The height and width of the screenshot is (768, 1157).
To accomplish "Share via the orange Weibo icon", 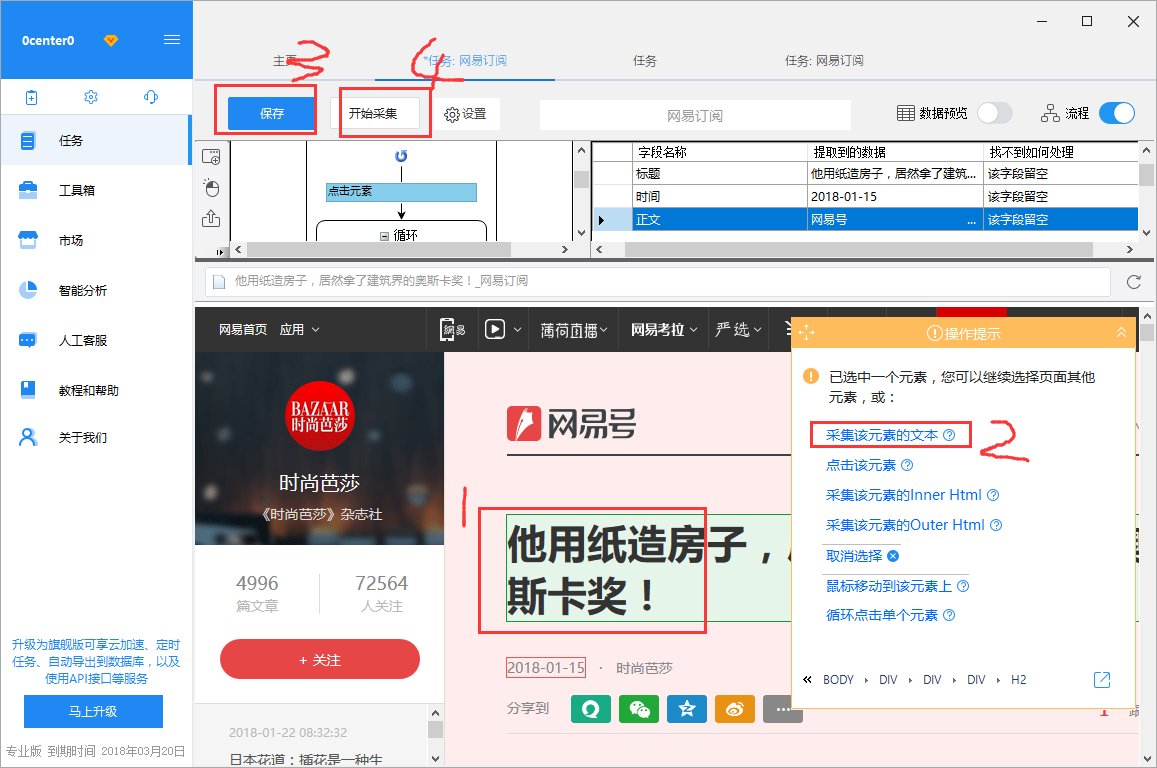I will 735,709.
